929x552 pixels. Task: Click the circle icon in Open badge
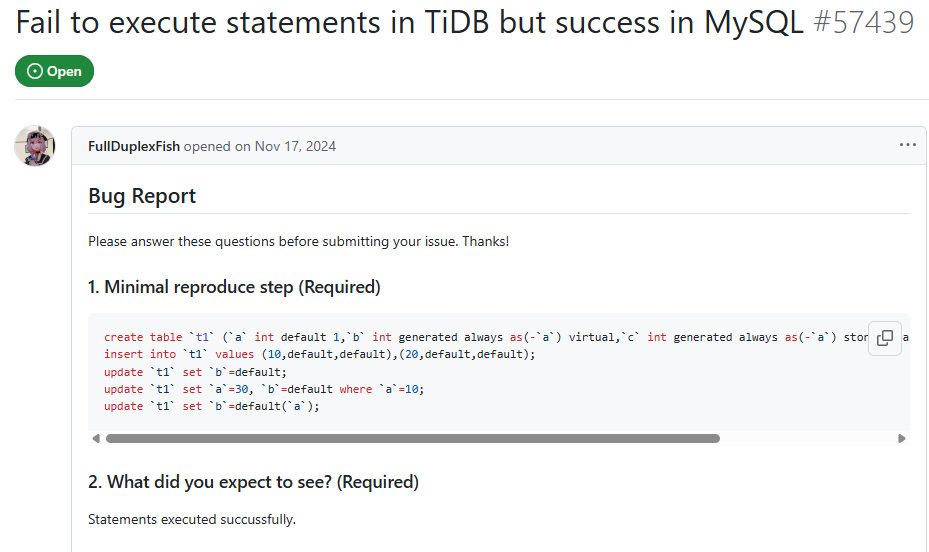coord(35,72)
